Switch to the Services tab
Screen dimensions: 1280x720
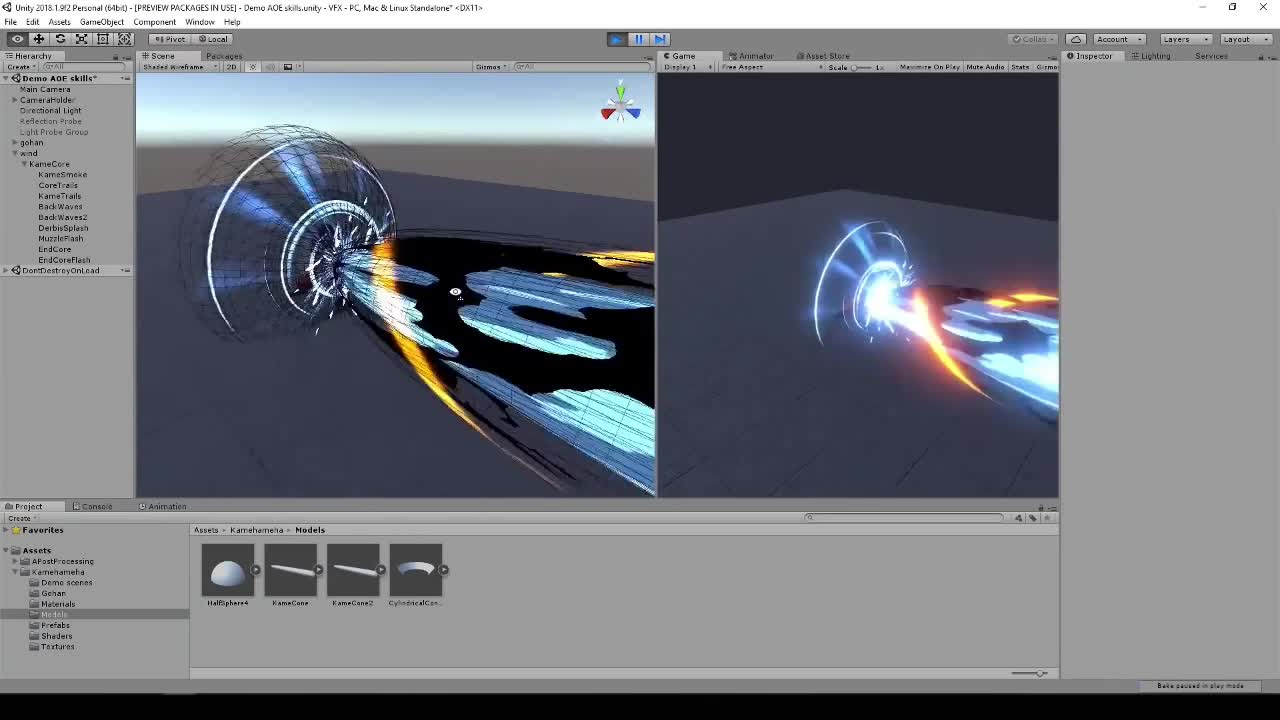[x=1211, y=56]
